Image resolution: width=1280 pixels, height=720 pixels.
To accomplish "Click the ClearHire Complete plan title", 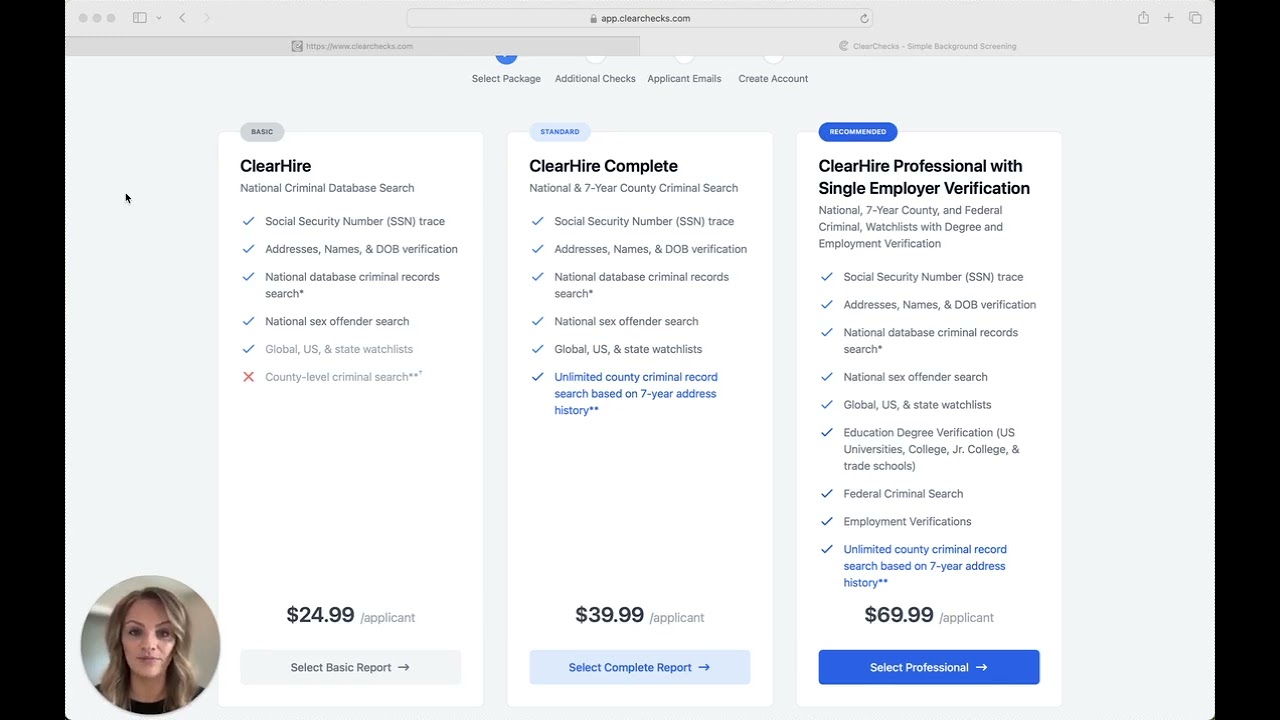I will point(603,166).
